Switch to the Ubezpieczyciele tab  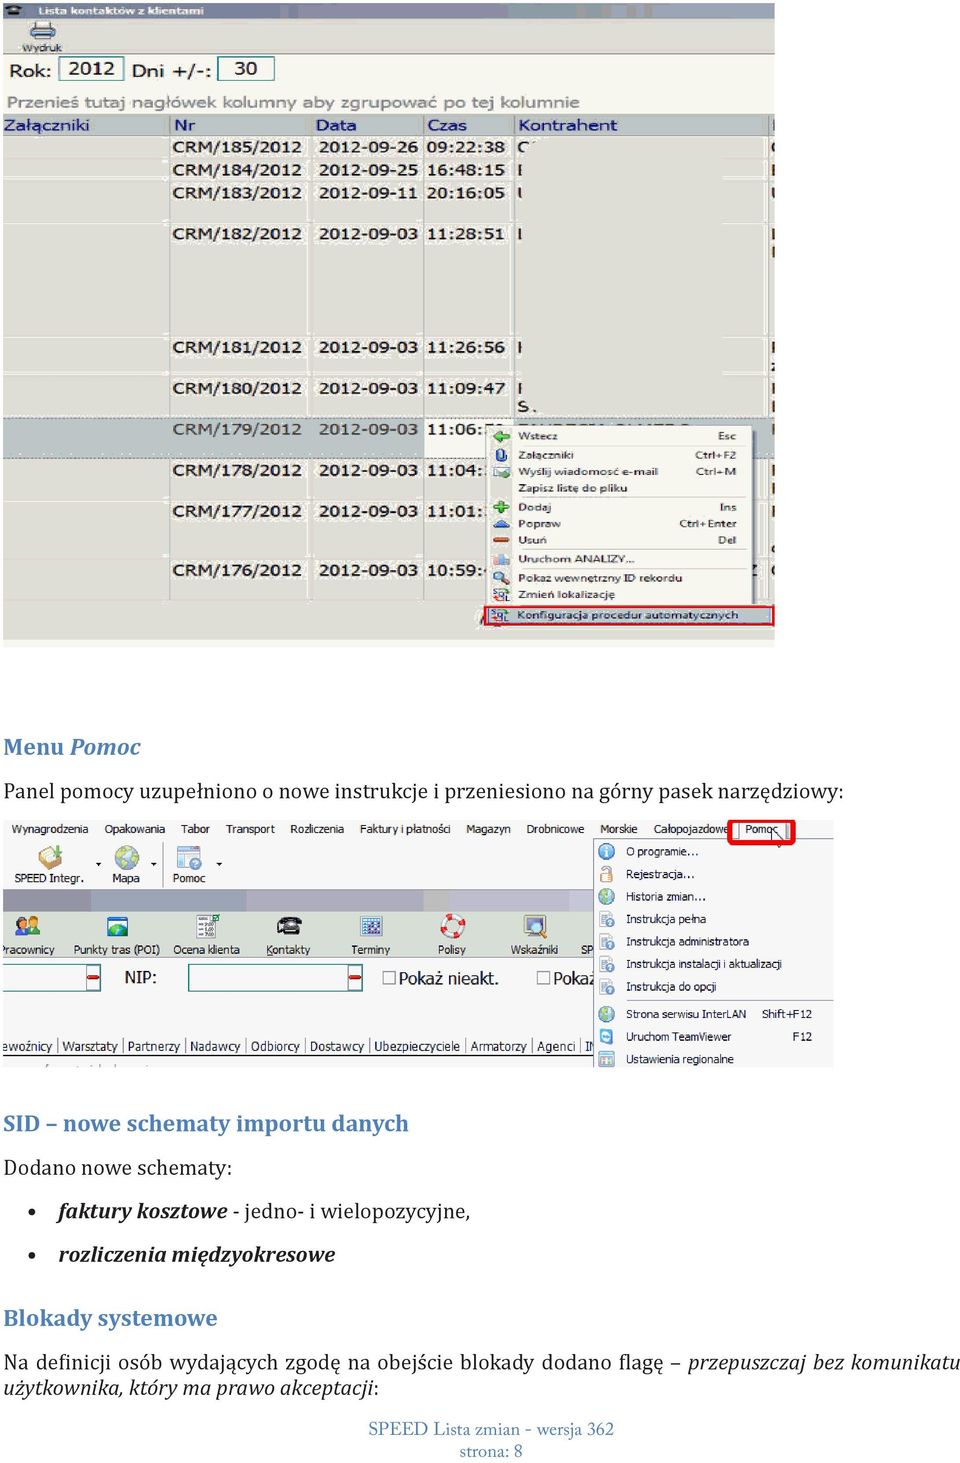tap(417, 1046)
